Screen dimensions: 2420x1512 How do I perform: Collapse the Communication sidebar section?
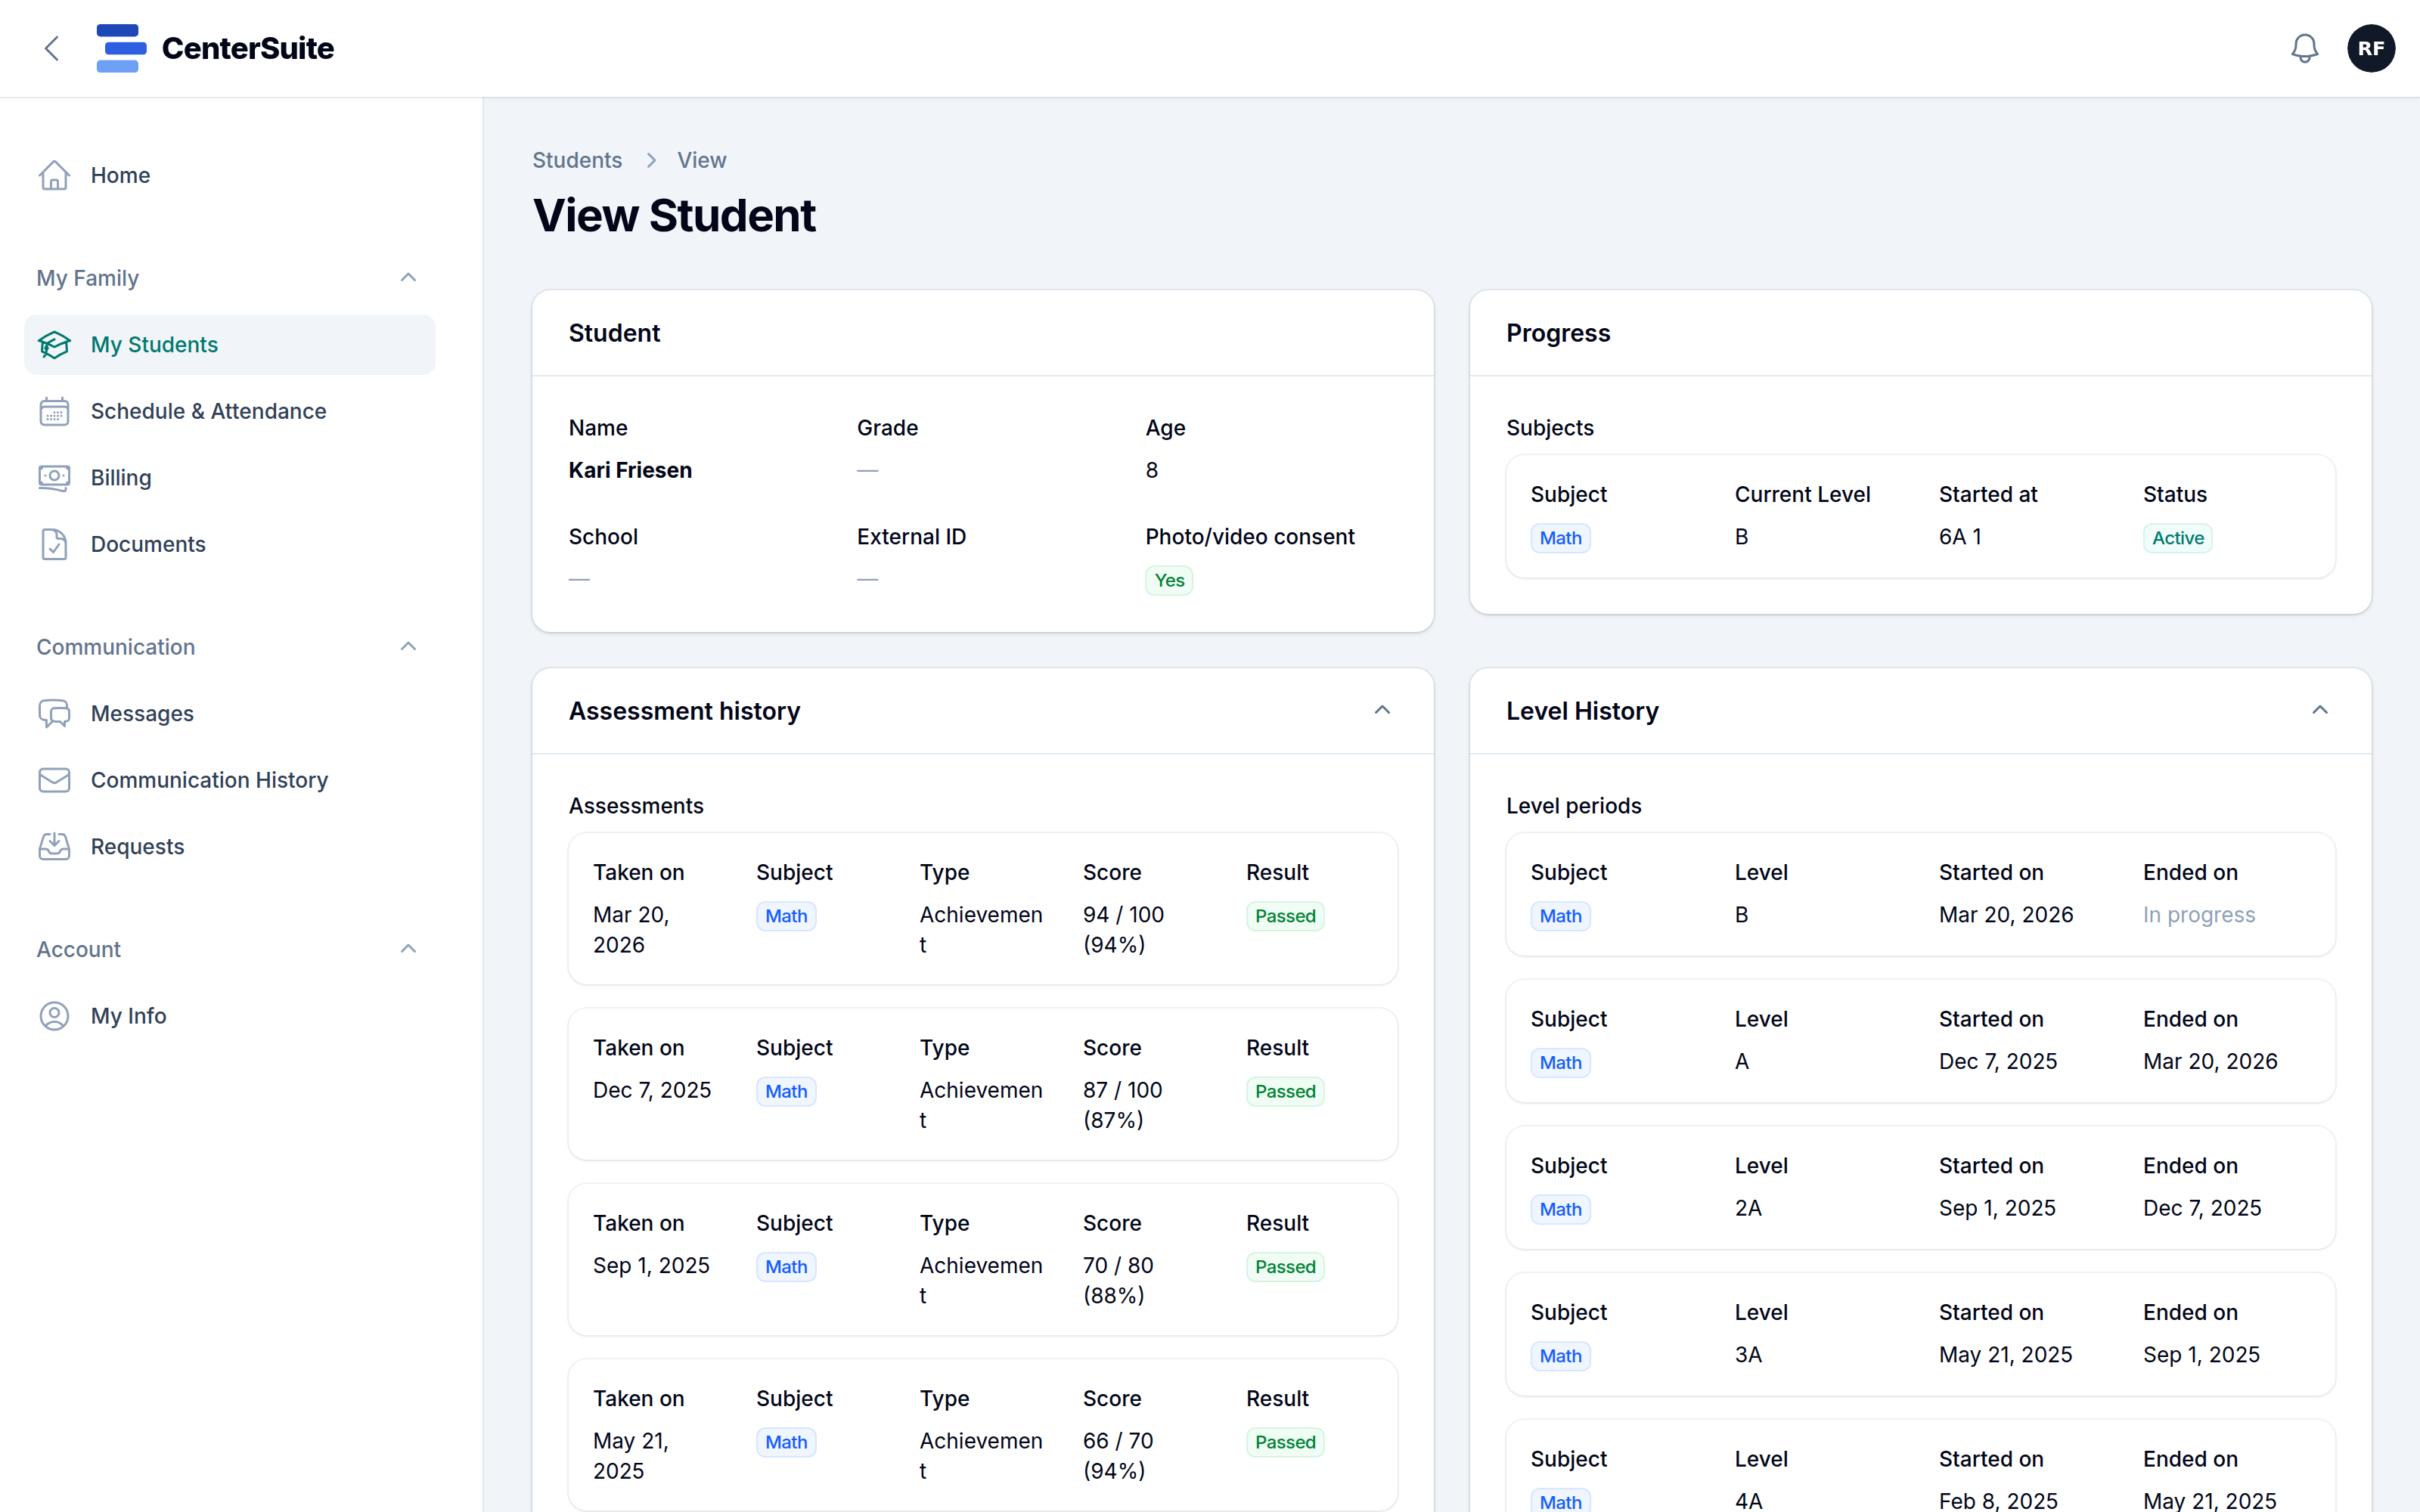coord(408,647)
